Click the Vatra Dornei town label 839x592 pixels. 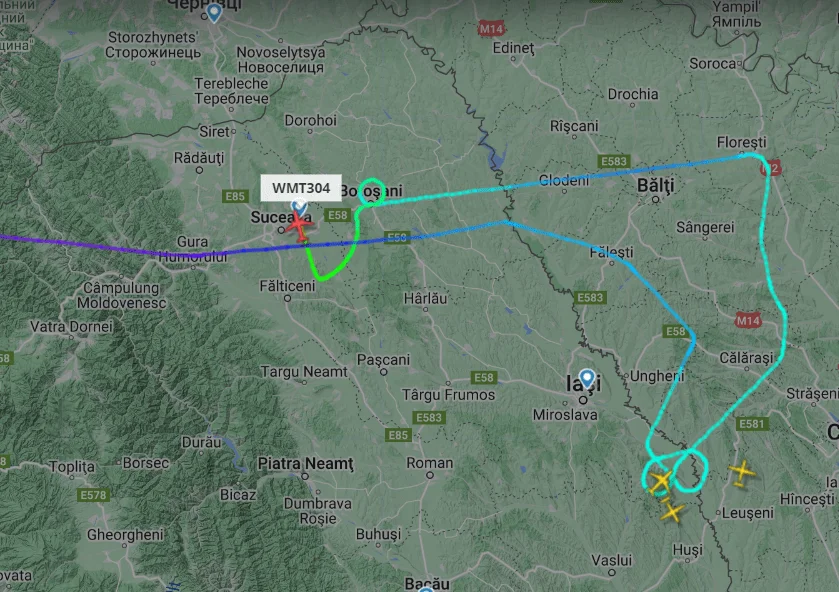(72, 326)
